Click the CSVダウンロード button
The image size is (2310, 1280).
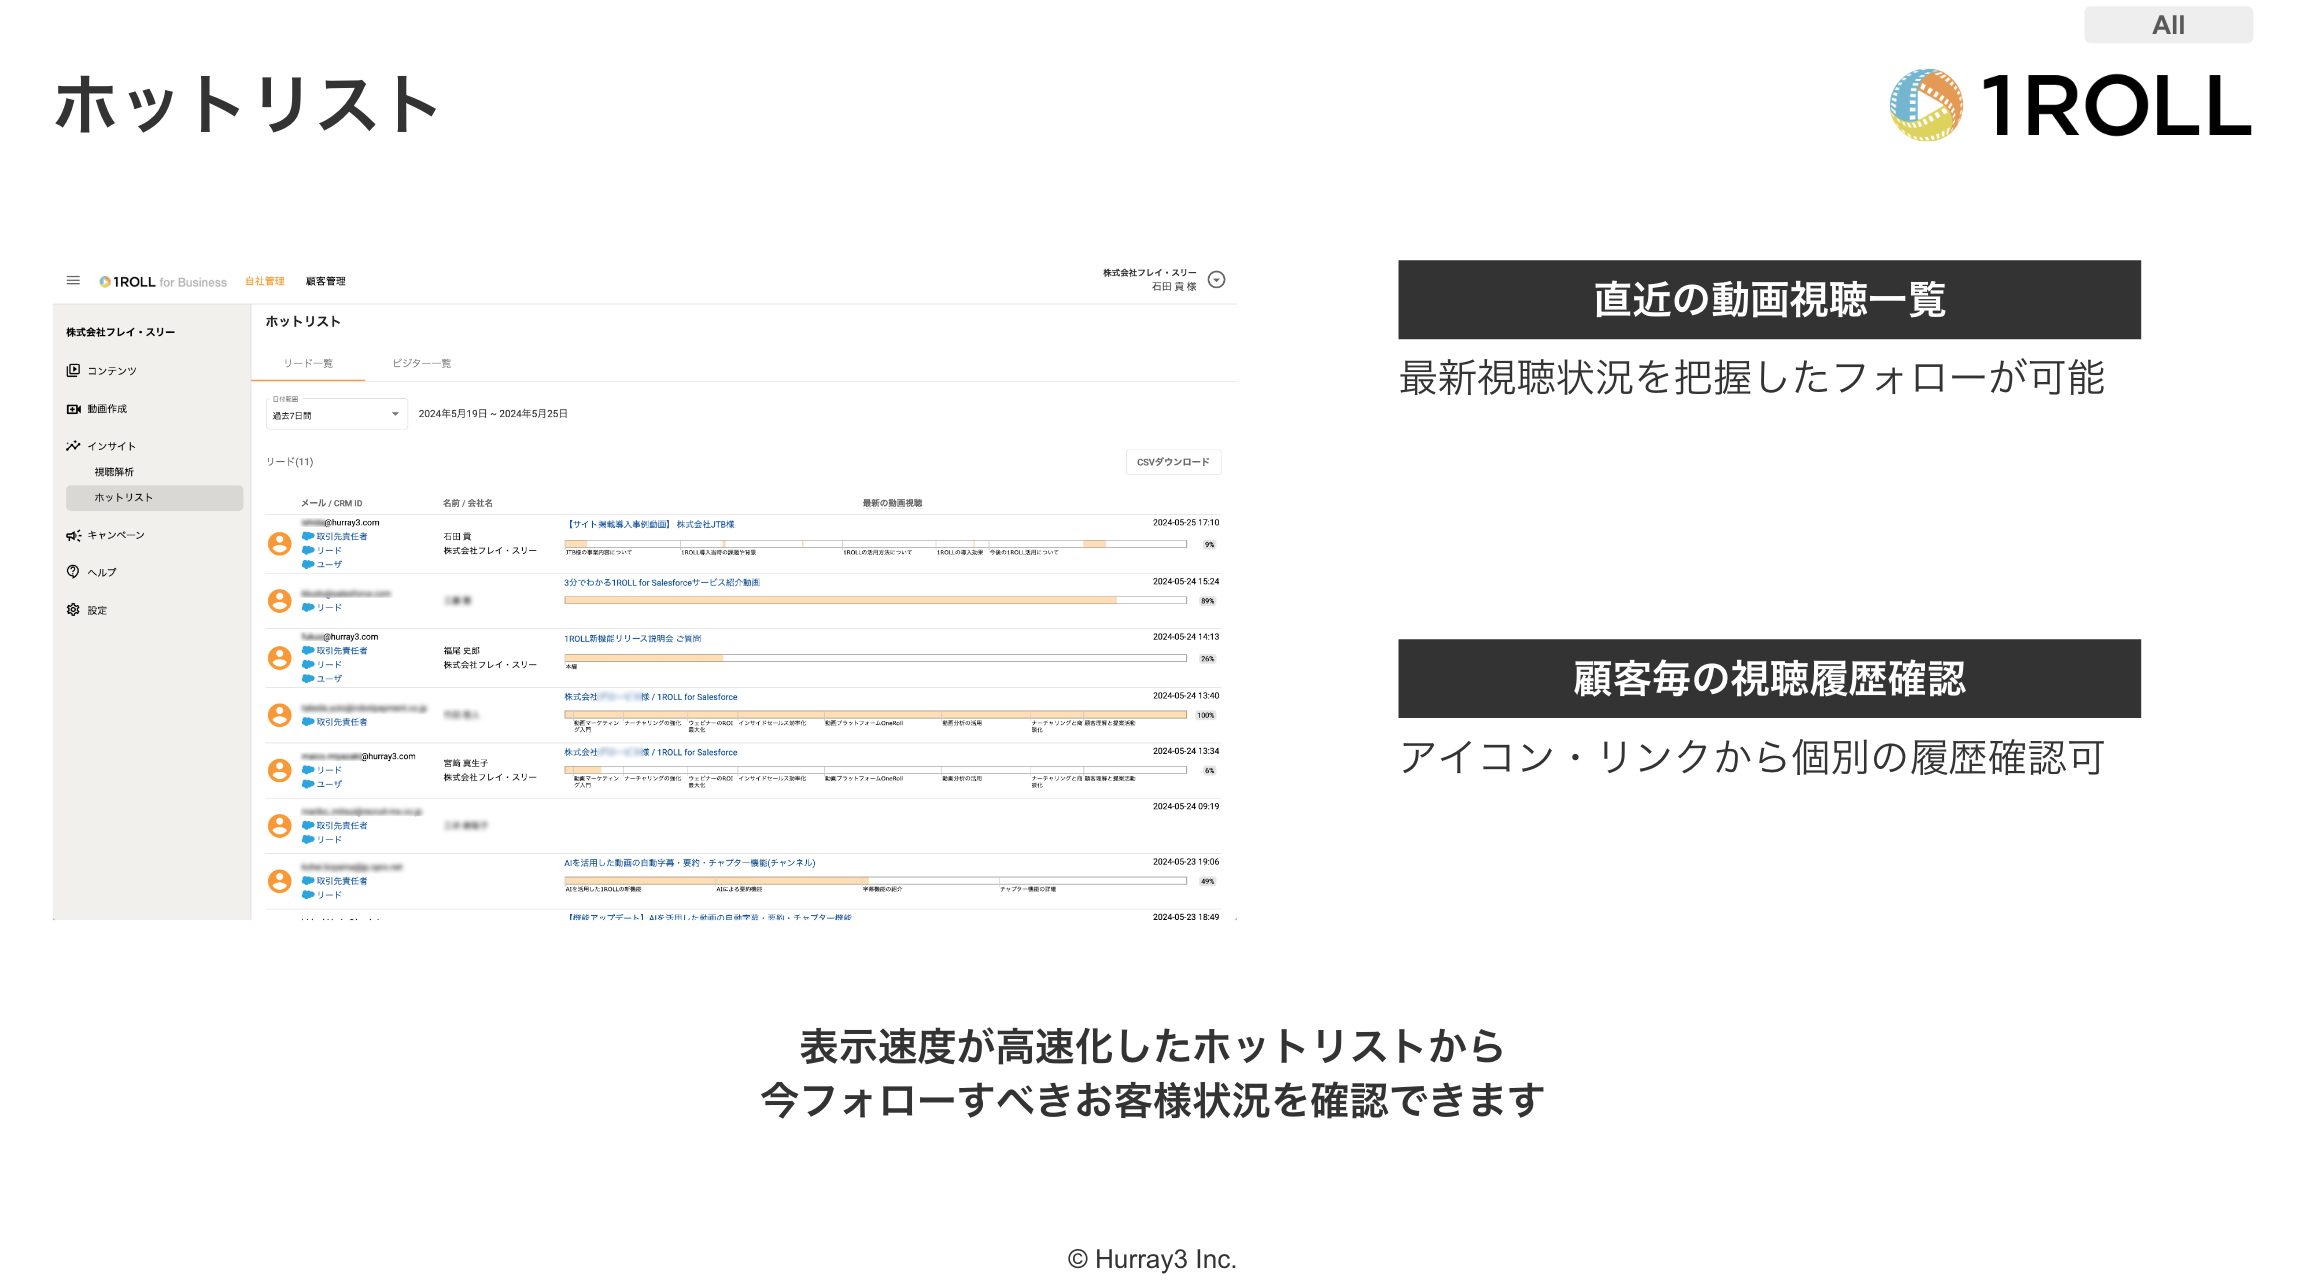pyautogui.click(x=1172, y=462)
